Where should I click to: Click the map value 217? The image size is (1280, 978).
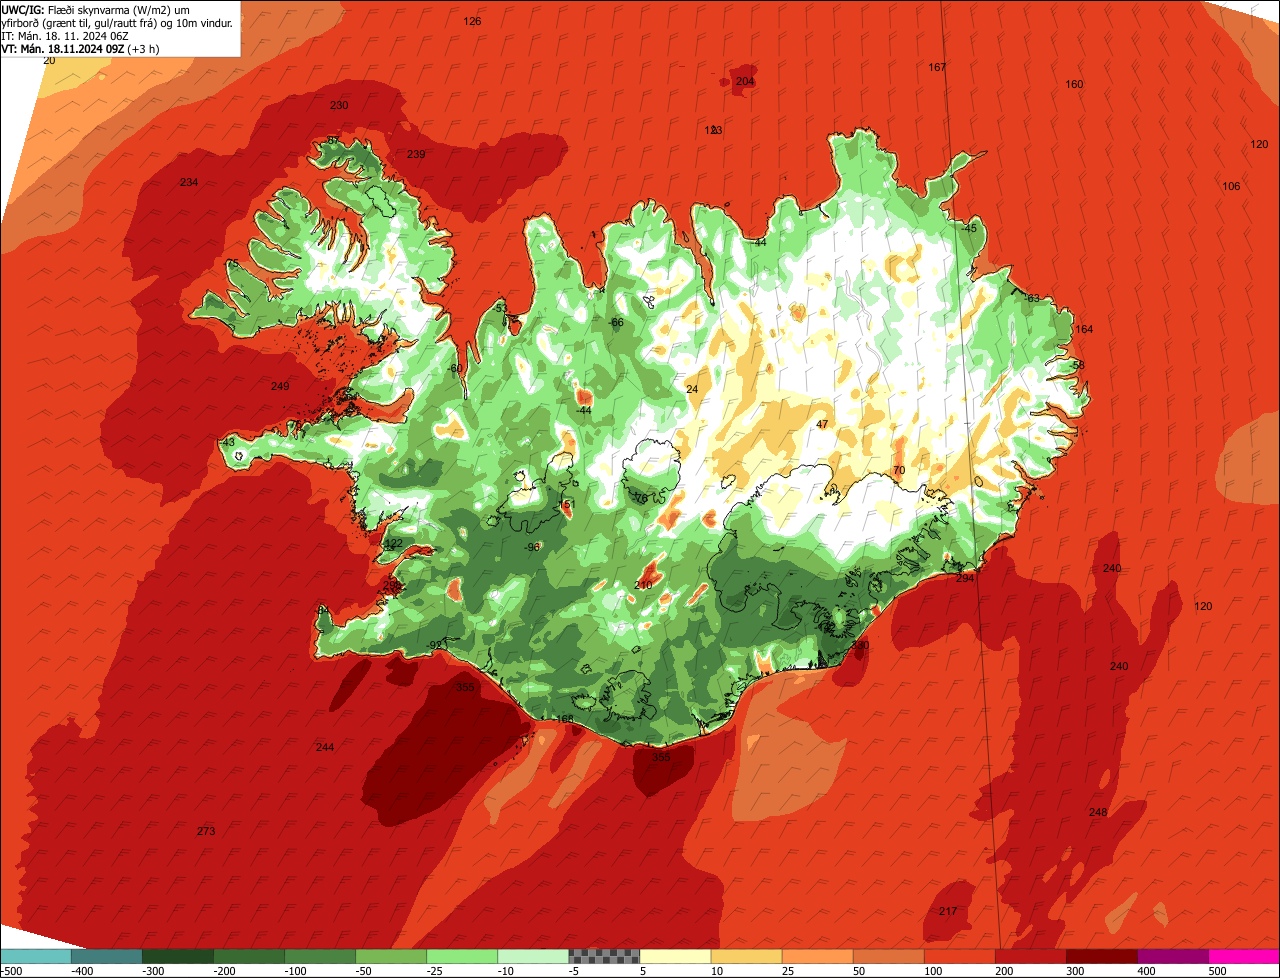(x=948, y=911)
